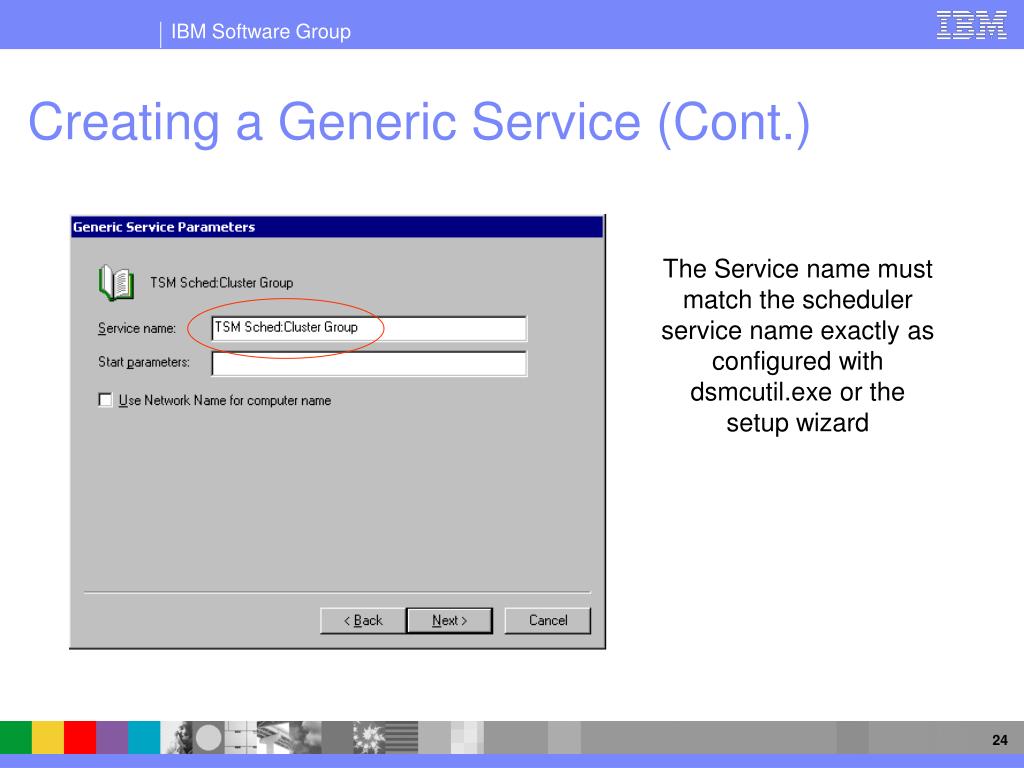Click the slide number 24
This screenshot has height=768, width=1024.
coord(999,740)
